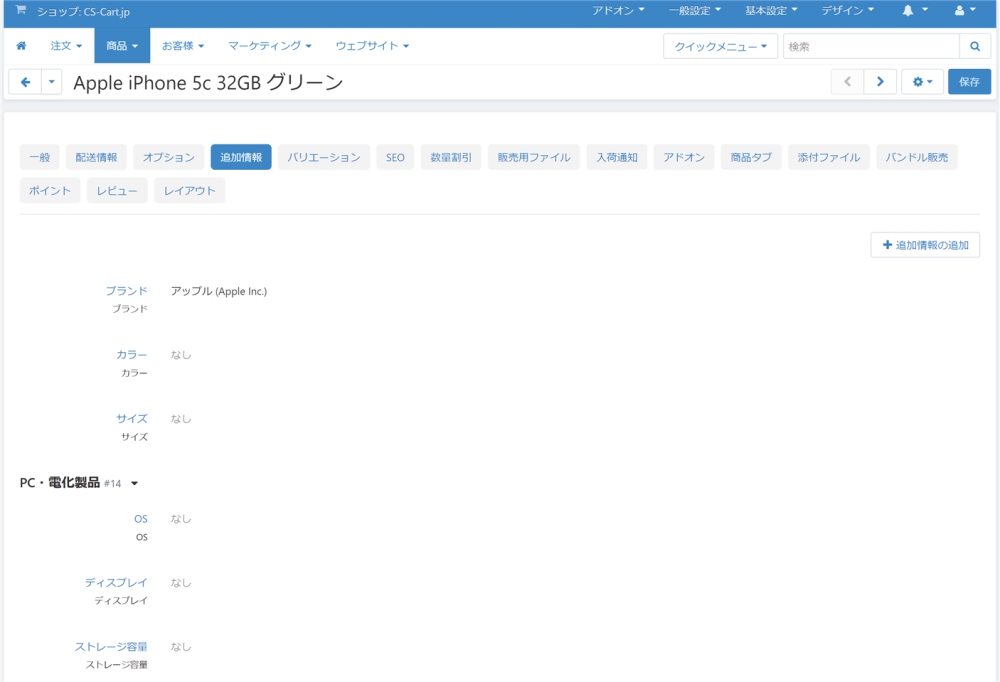Click the 保存 save button
Viewport: 1000px width, 682px height.
click(x=969, y=82)
